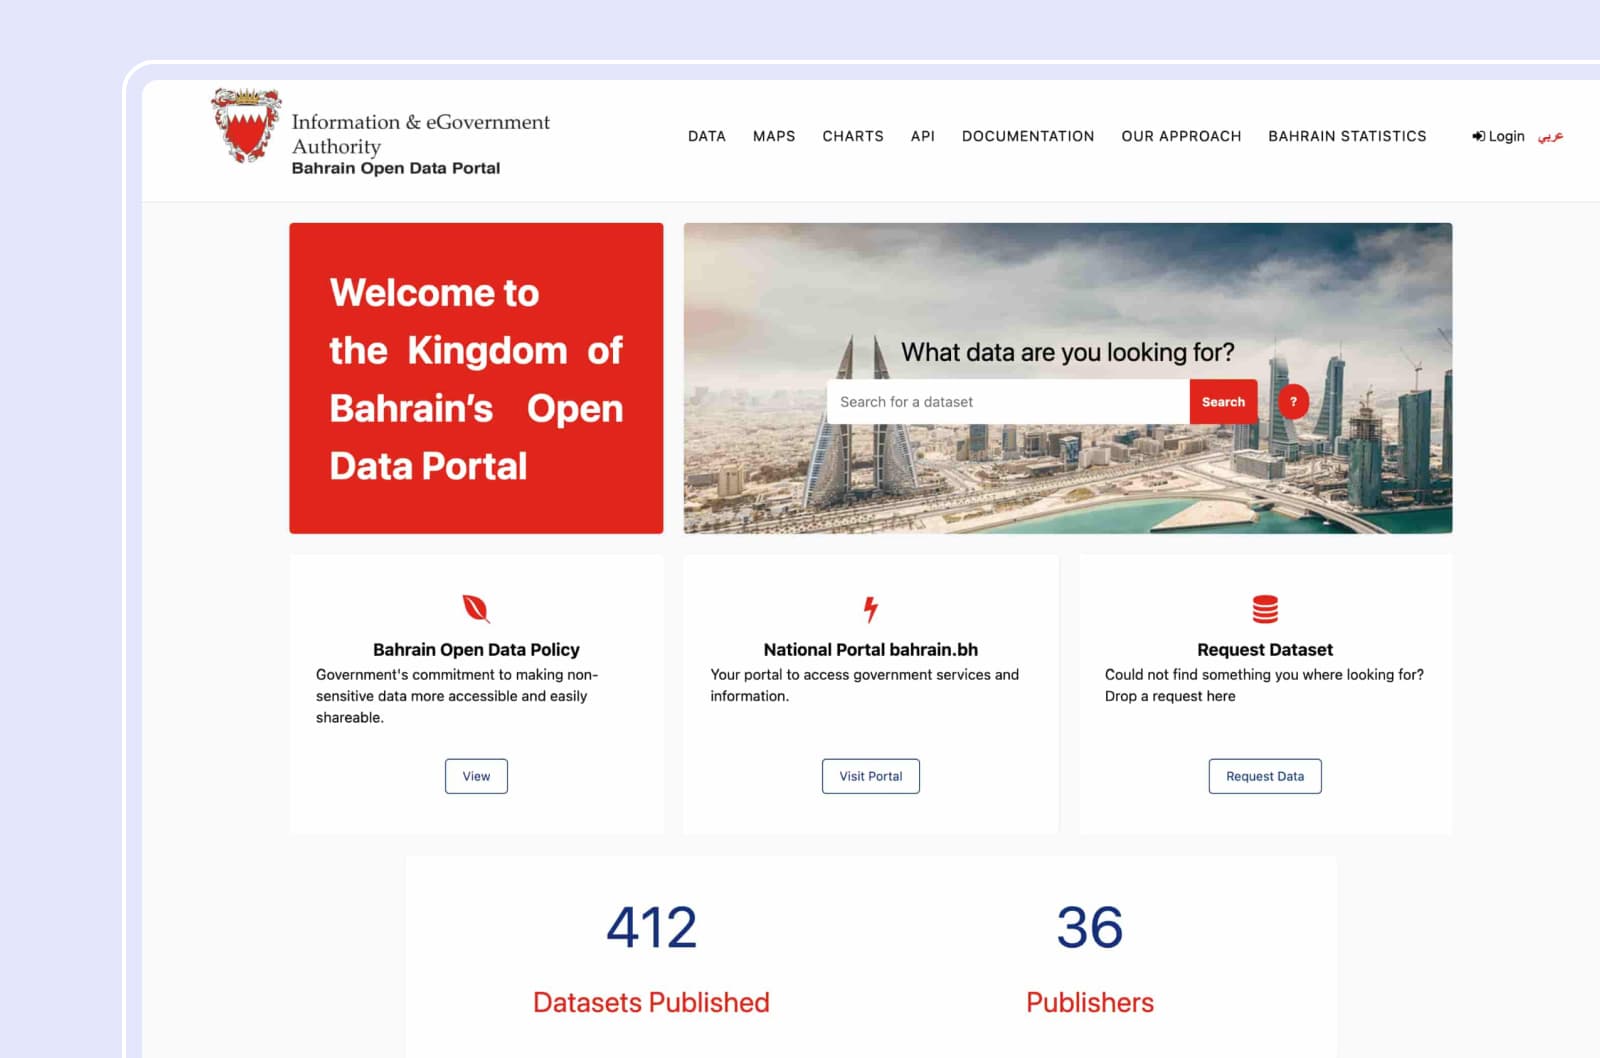
Task: Switch language to Arabic
Action: point(1550,136)
